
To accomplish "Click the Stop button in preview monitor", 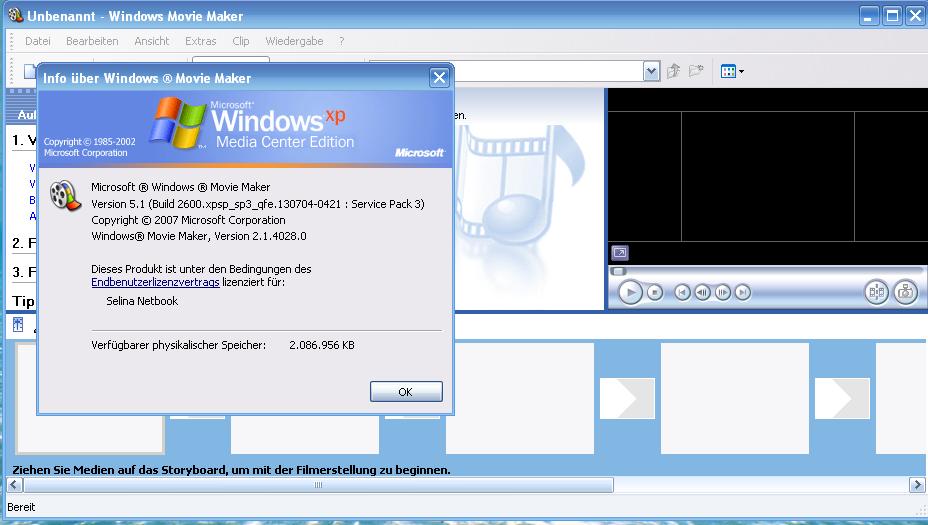I will (x=655, y=292).
